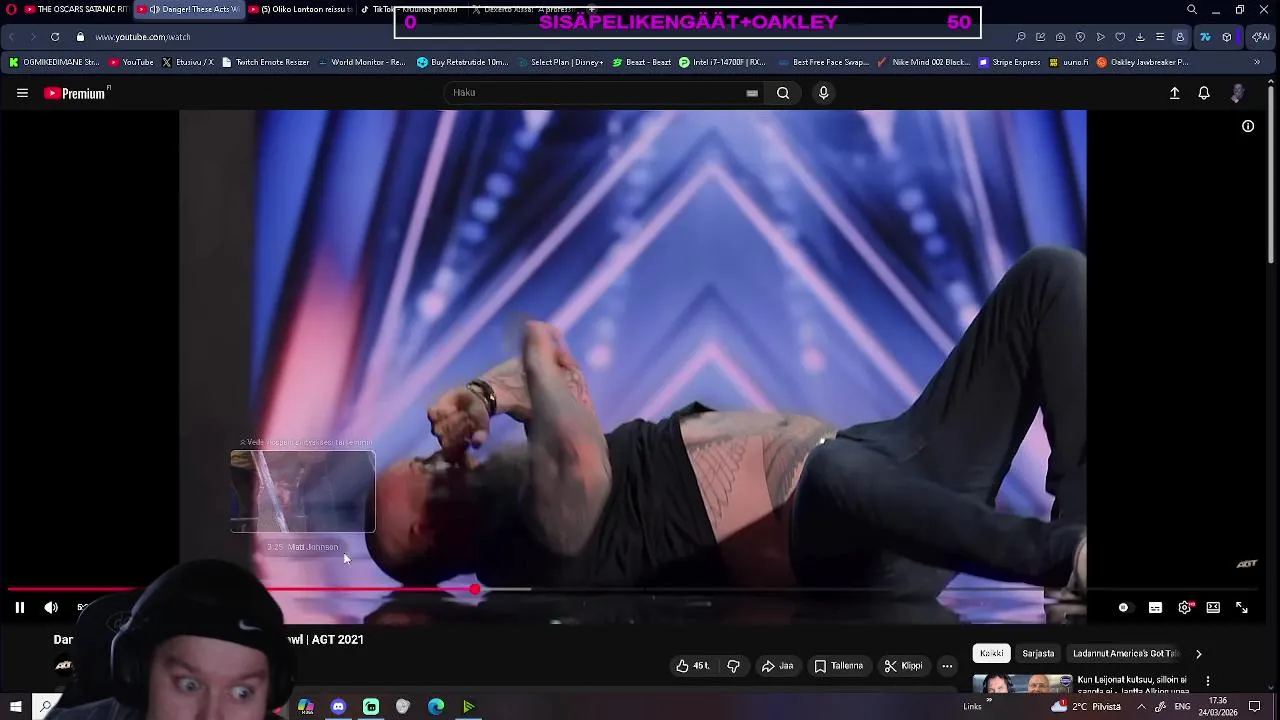Image resolution: width=1280 pixels, height=720 pixels.
Task: Open the Select Plan Disney+ bookmark
Action: click(559, 62)
